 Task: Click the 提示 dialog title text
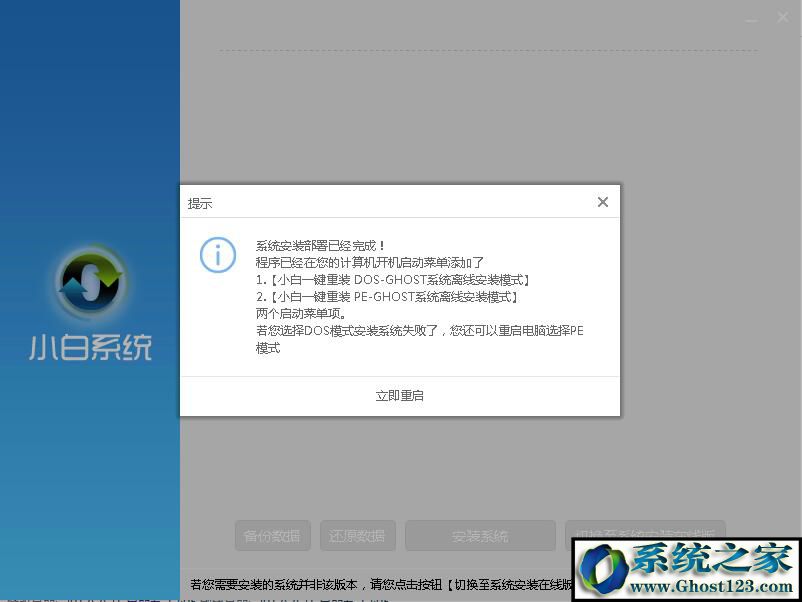(x=199, y=204)
